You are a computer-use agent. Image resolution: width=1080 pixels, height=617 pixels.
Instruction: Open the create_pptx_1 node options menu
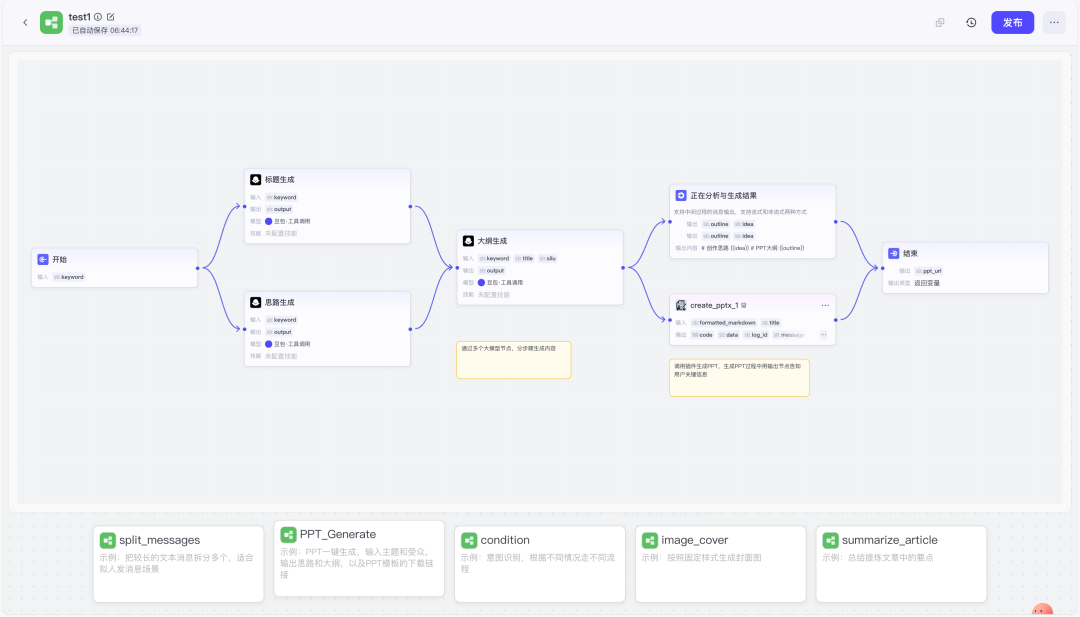tap(825, 305)
